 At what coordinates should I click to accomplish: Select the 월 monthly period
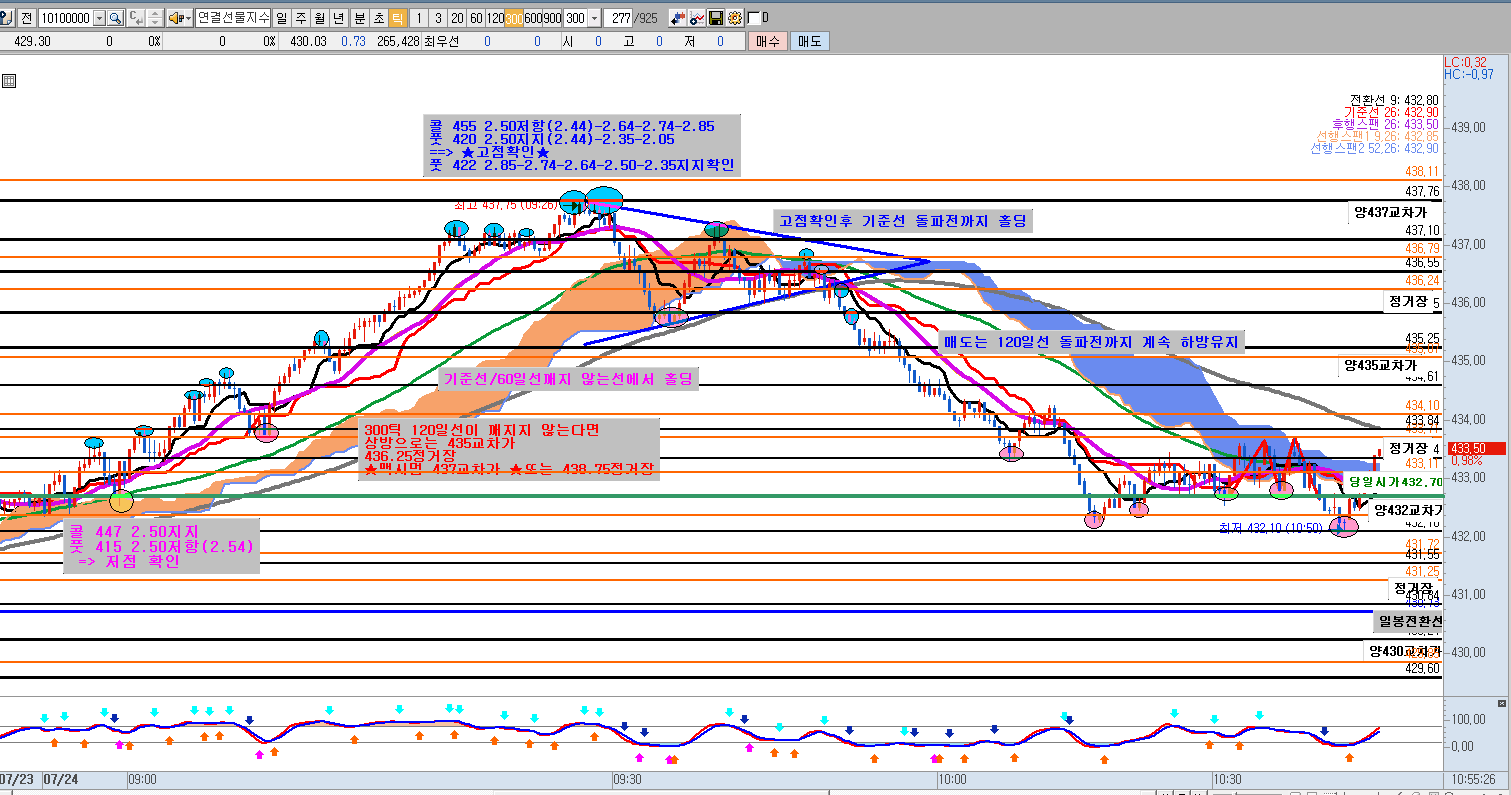pyautogui.click(x=319, y=18)
